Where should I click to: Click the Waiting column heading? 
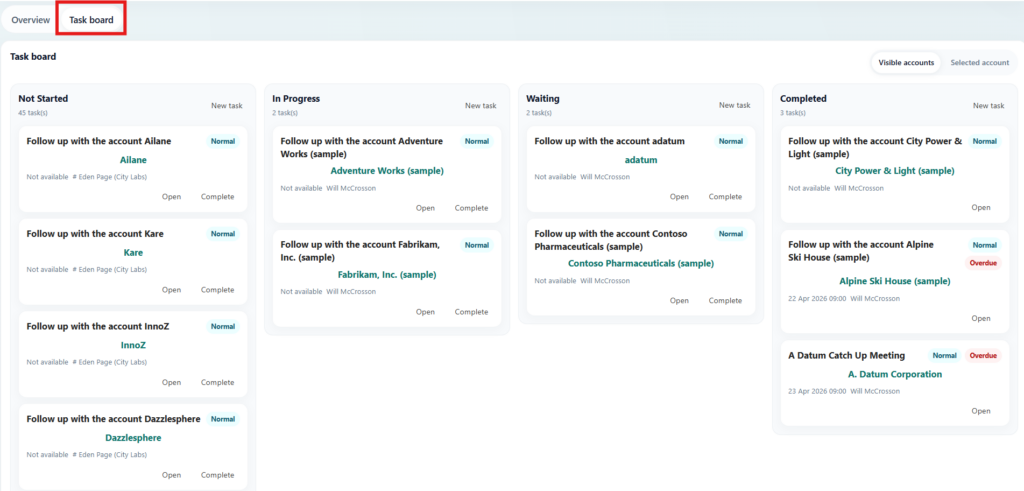click(543, 99)
